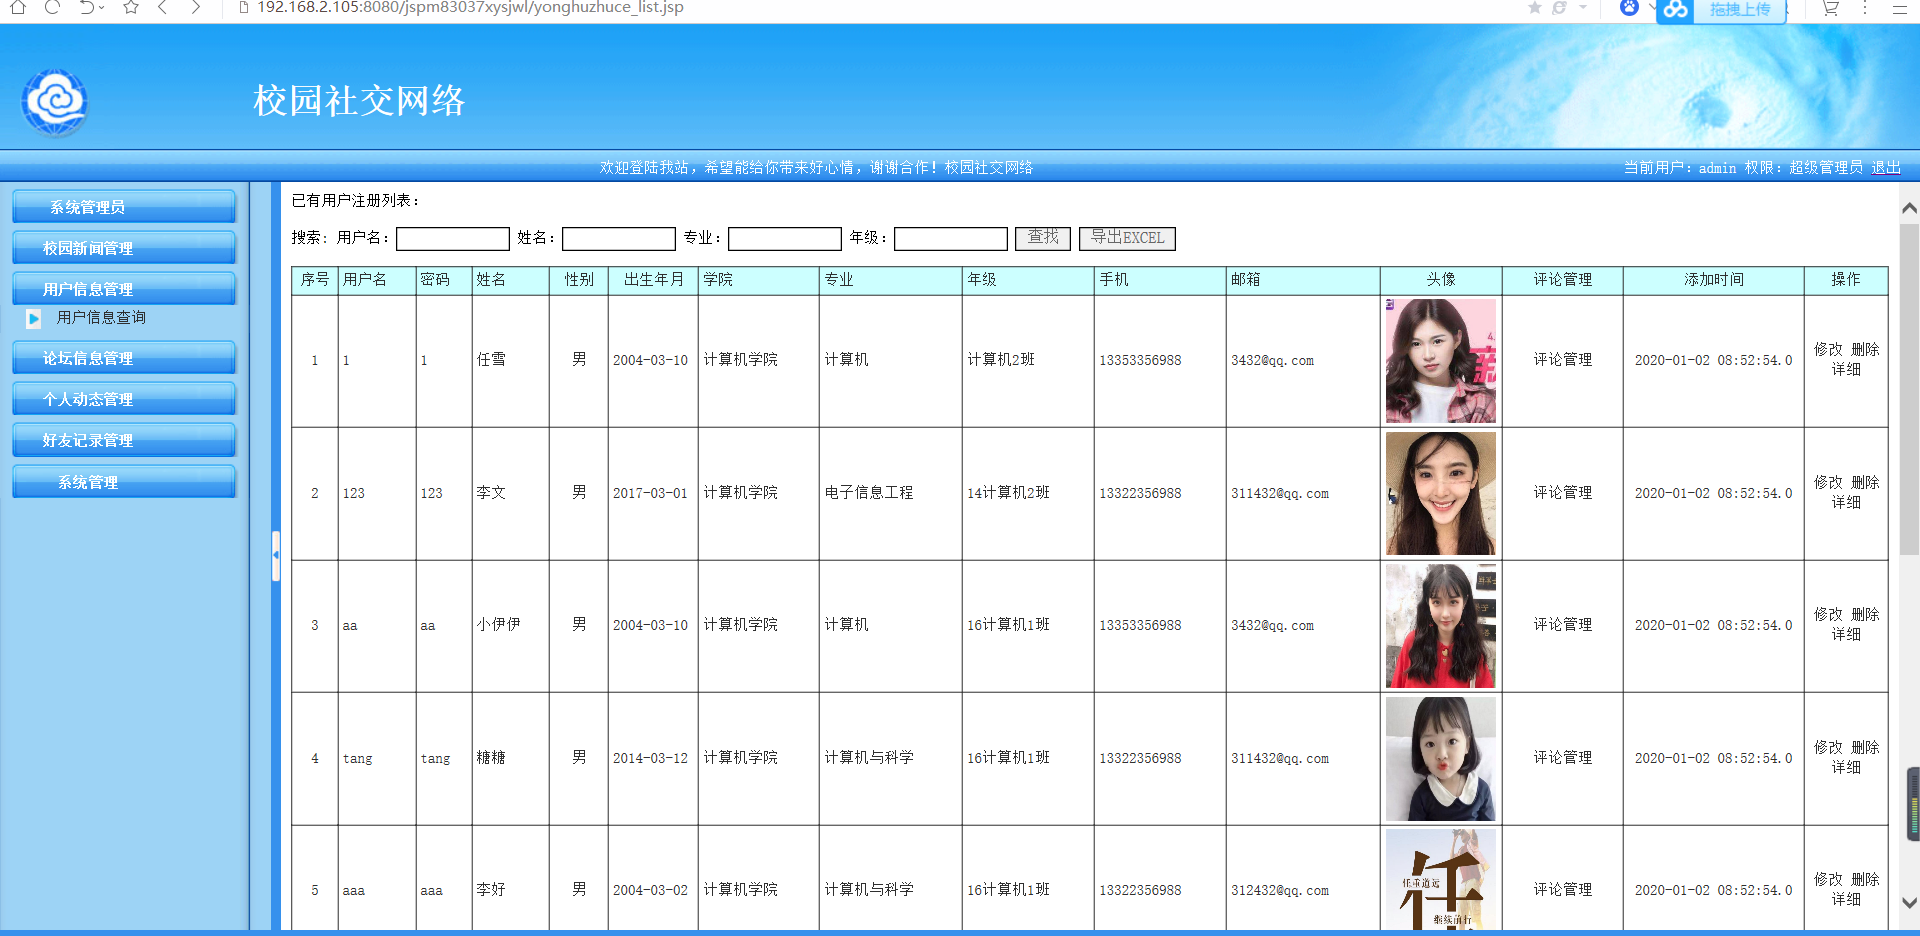
Task: Click 删除 for user 任雪
Action: click(x=1865, y=350)
